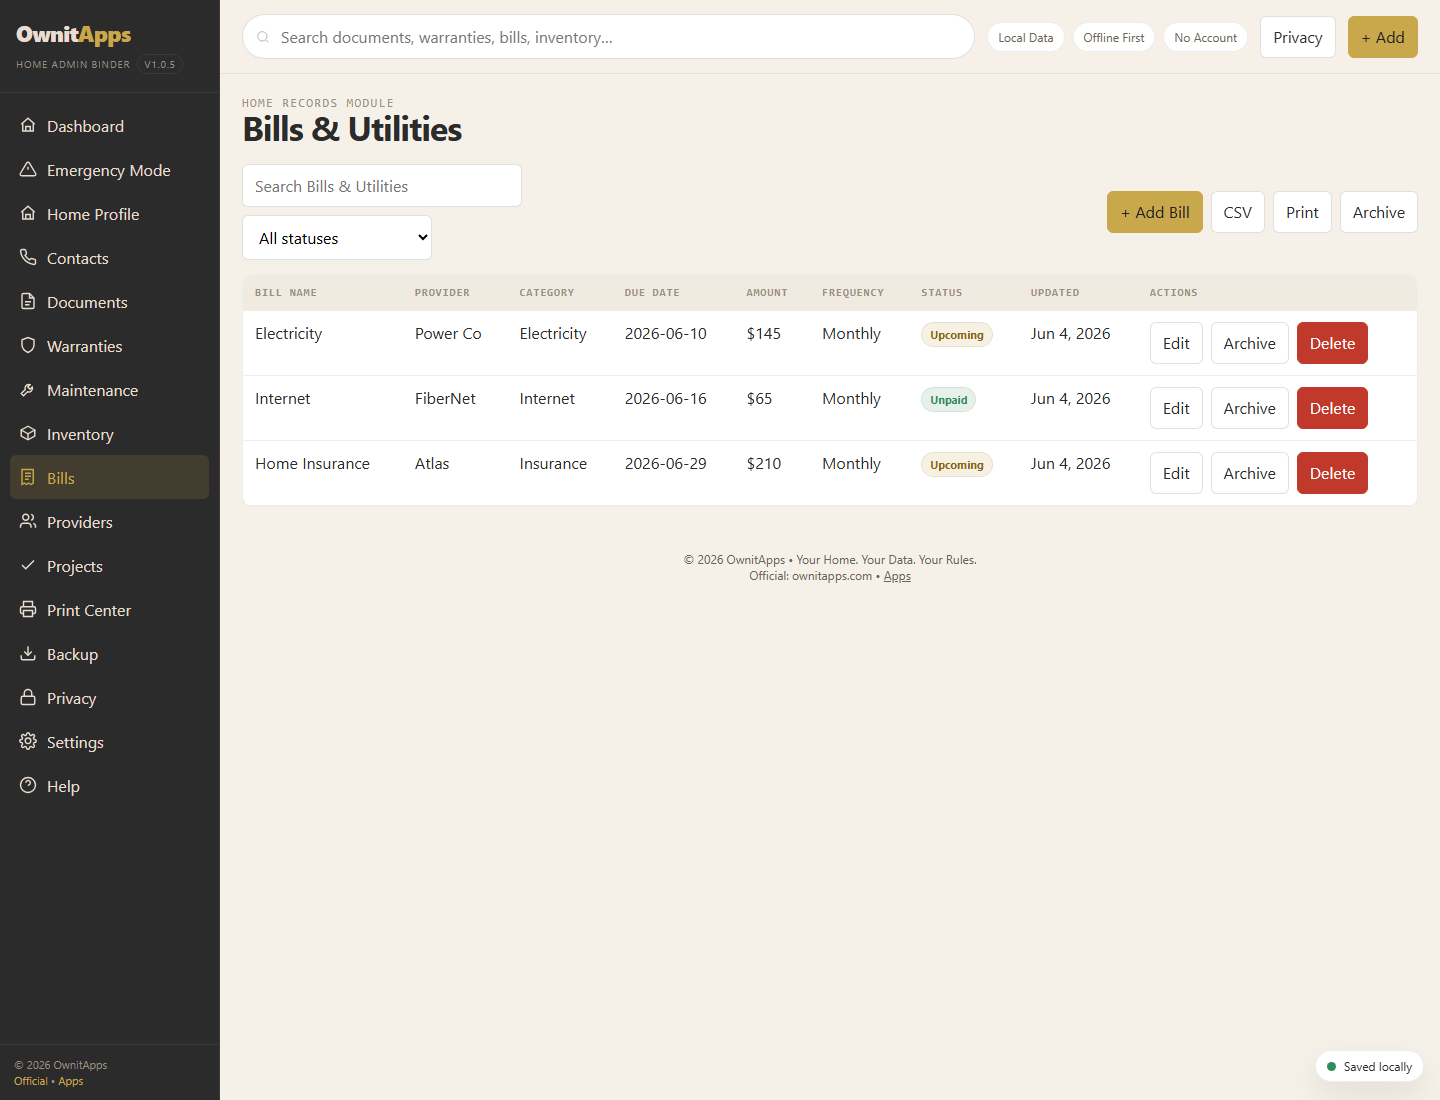The image size is (1440, 1100).
Task: Click the Due Date column header
Action: point(652,293)
